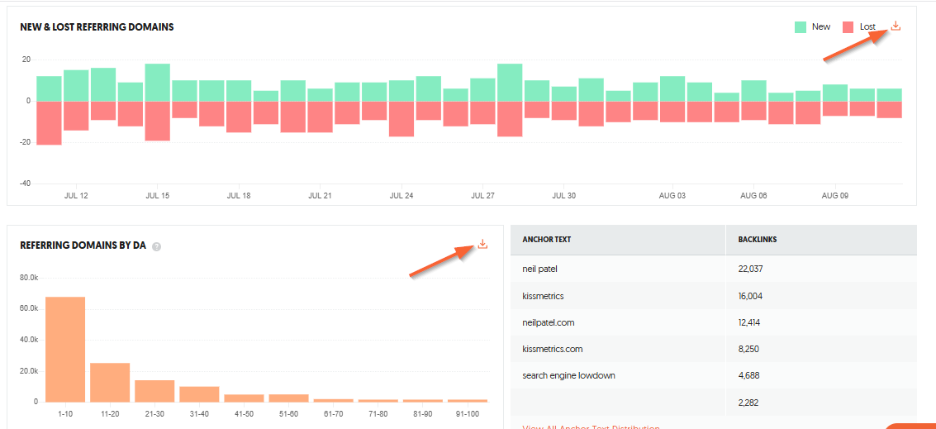Click the Lost legend label
Screen dimensions: 936x429
click(867, 27)
